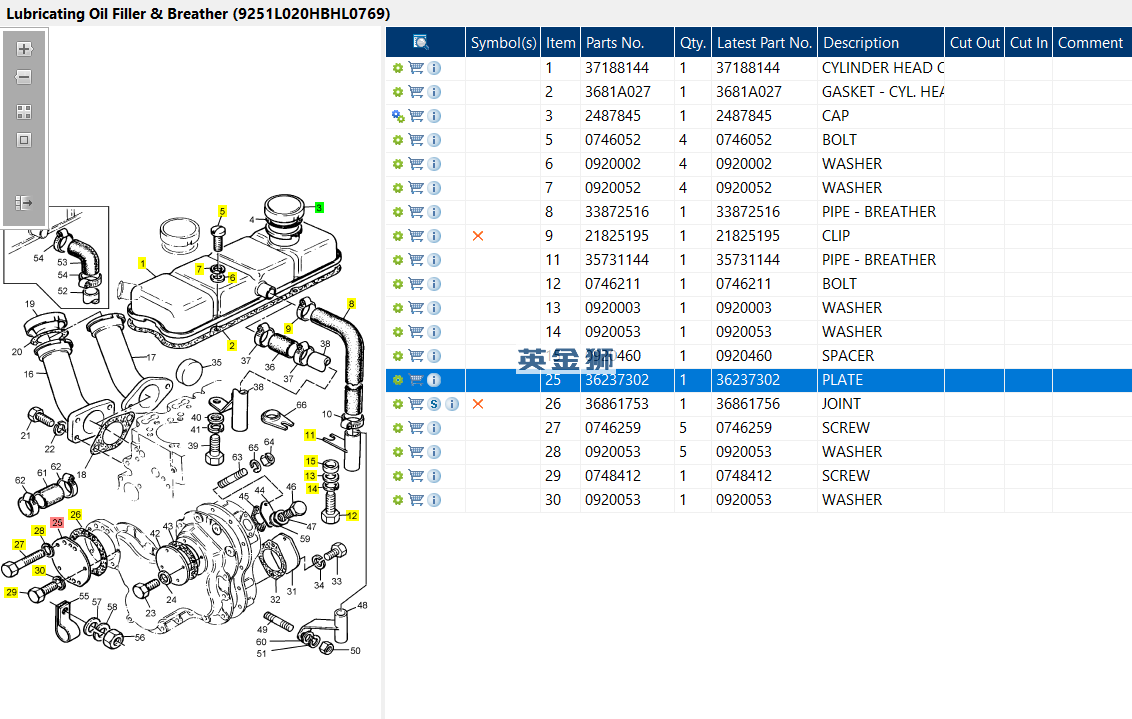Click the Cut In column header
The width and height of the screenshot is (1132, 719).
point(1029,43)
